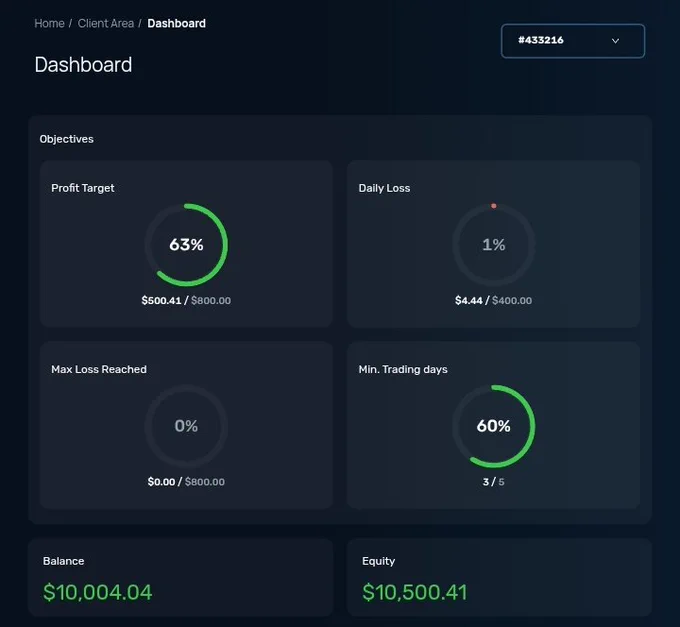
Task: Click the $4.44 / $400.00 daily loss value
Action: 494,300
